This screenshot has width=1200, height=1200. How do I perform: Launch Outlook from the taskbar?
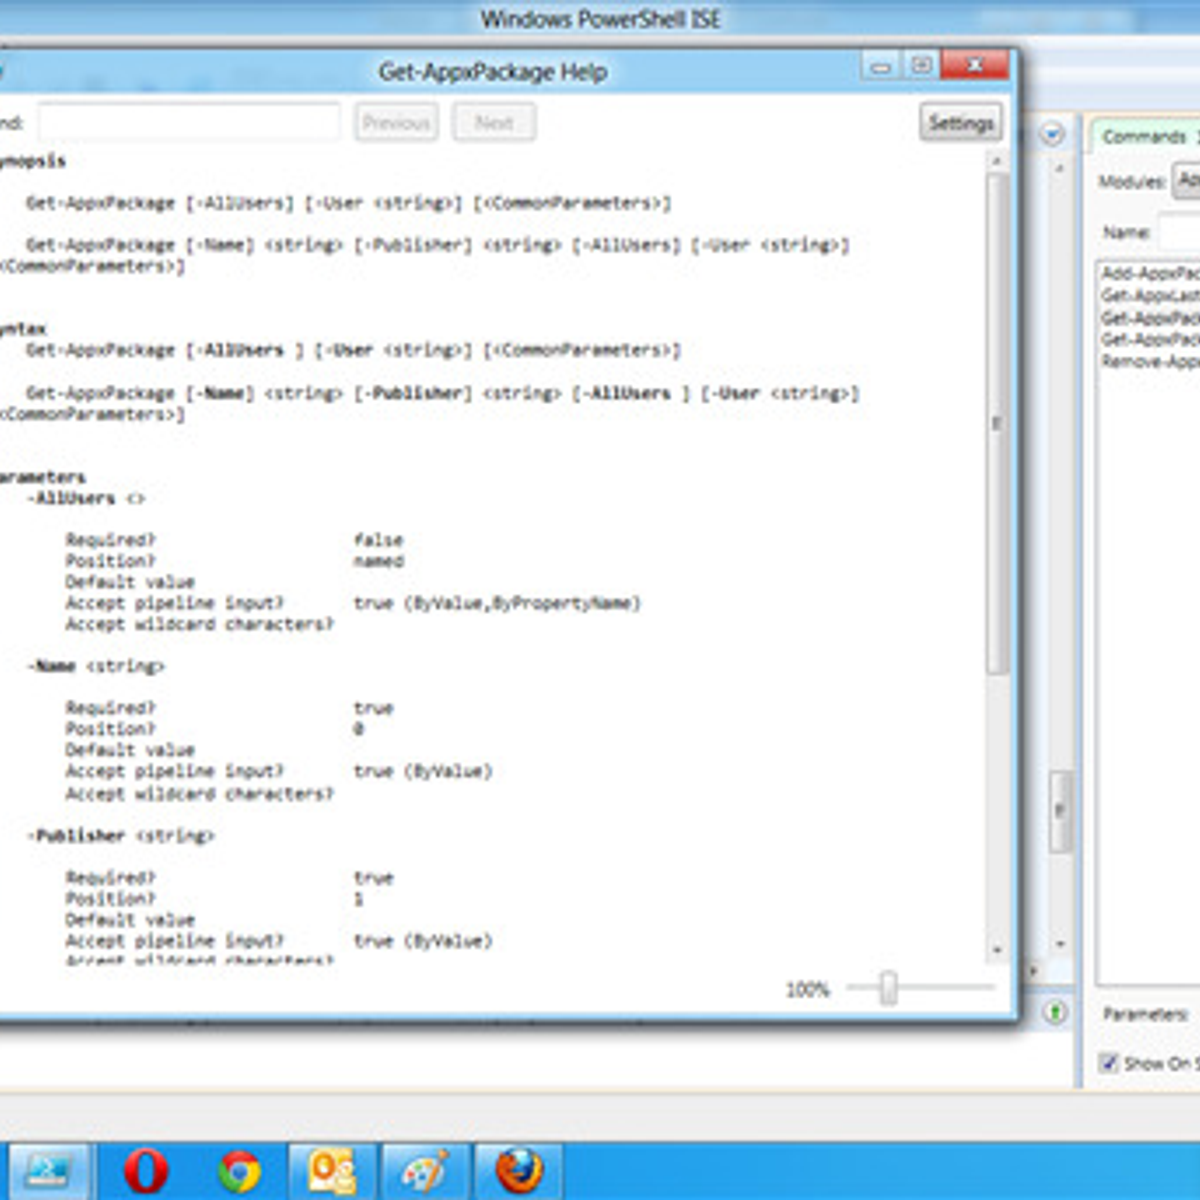point(332,1170)
